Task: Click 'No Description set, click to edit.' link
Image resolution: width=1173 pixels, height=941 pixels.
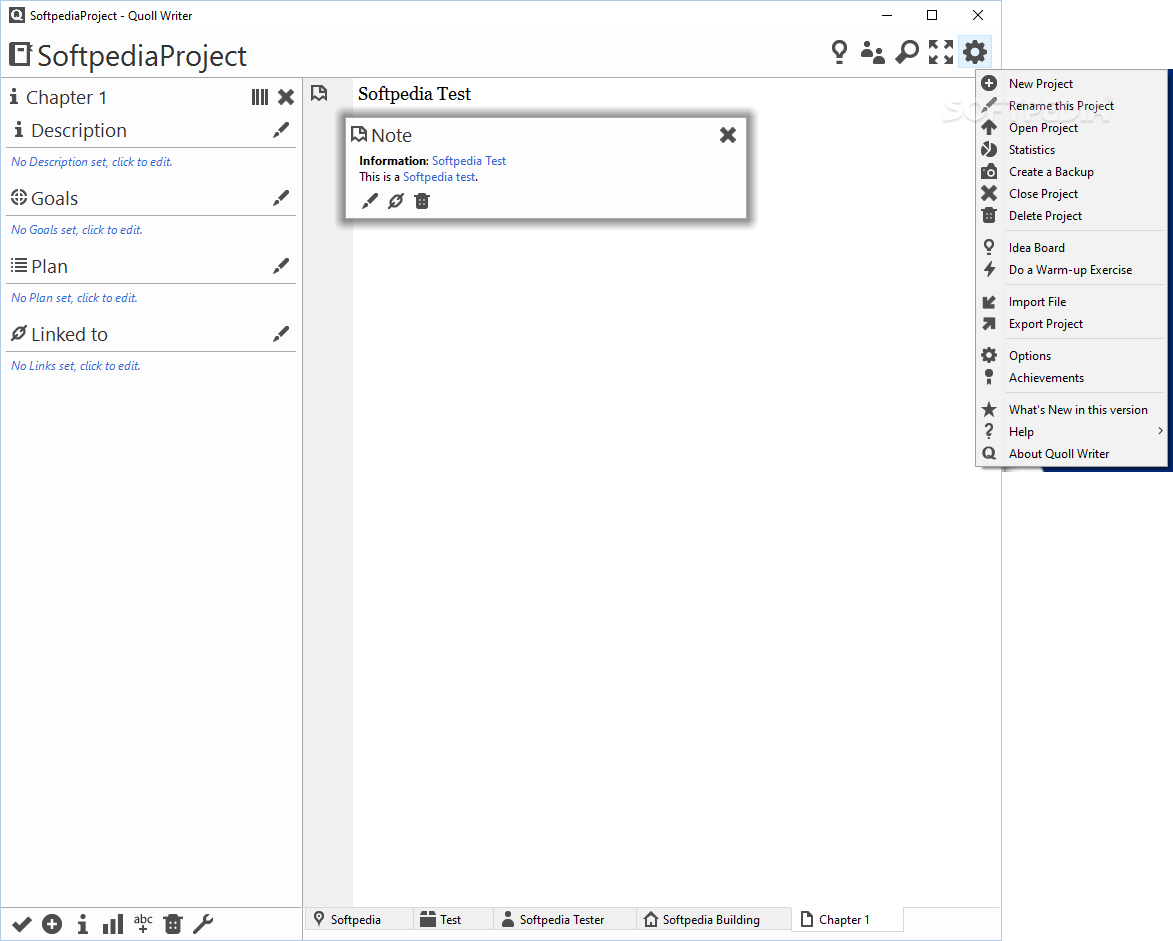Action: click(91, 162)
